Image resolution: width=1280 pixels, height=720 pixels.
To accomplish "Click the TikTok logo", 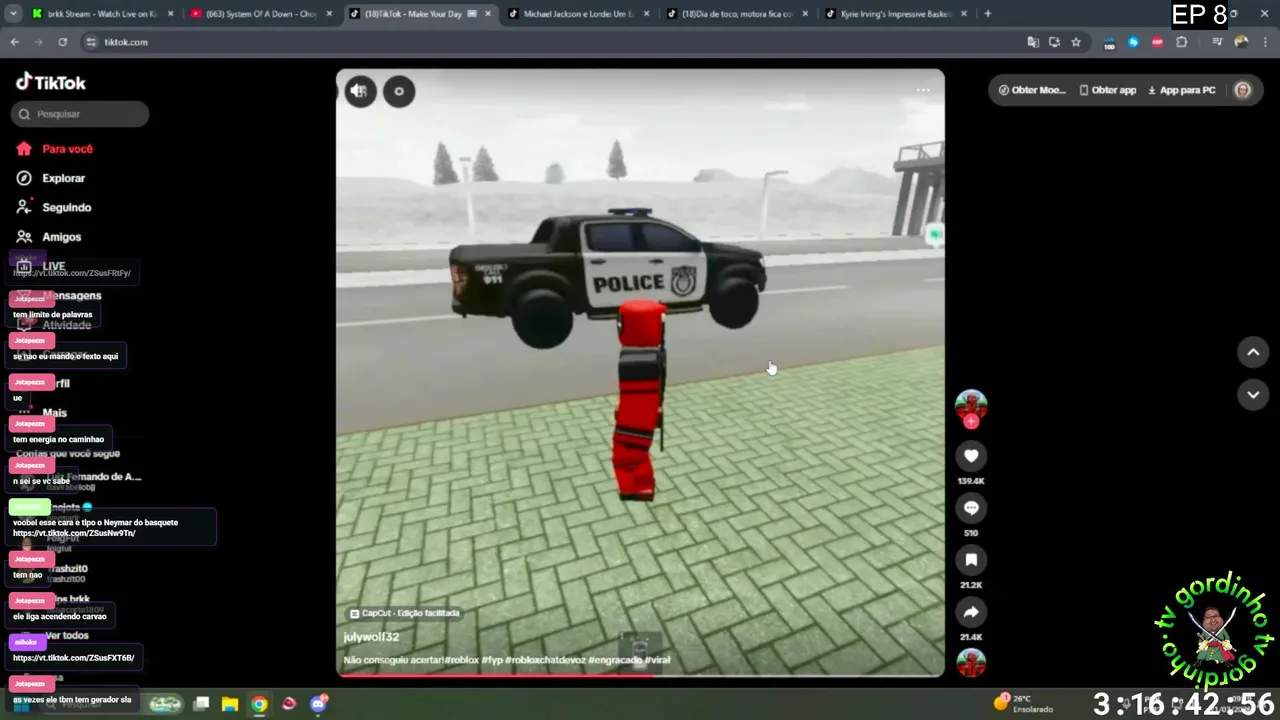I will coord(51,82).
